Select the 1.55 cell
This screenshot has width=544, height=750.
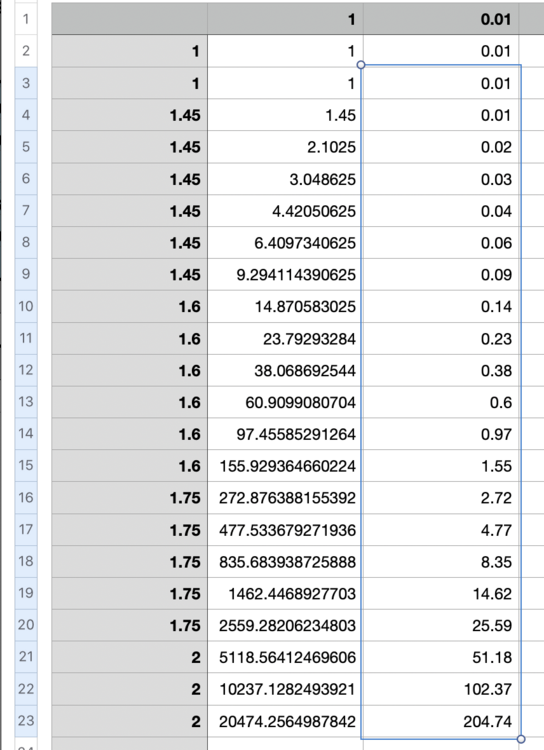(x=441, y=466)
